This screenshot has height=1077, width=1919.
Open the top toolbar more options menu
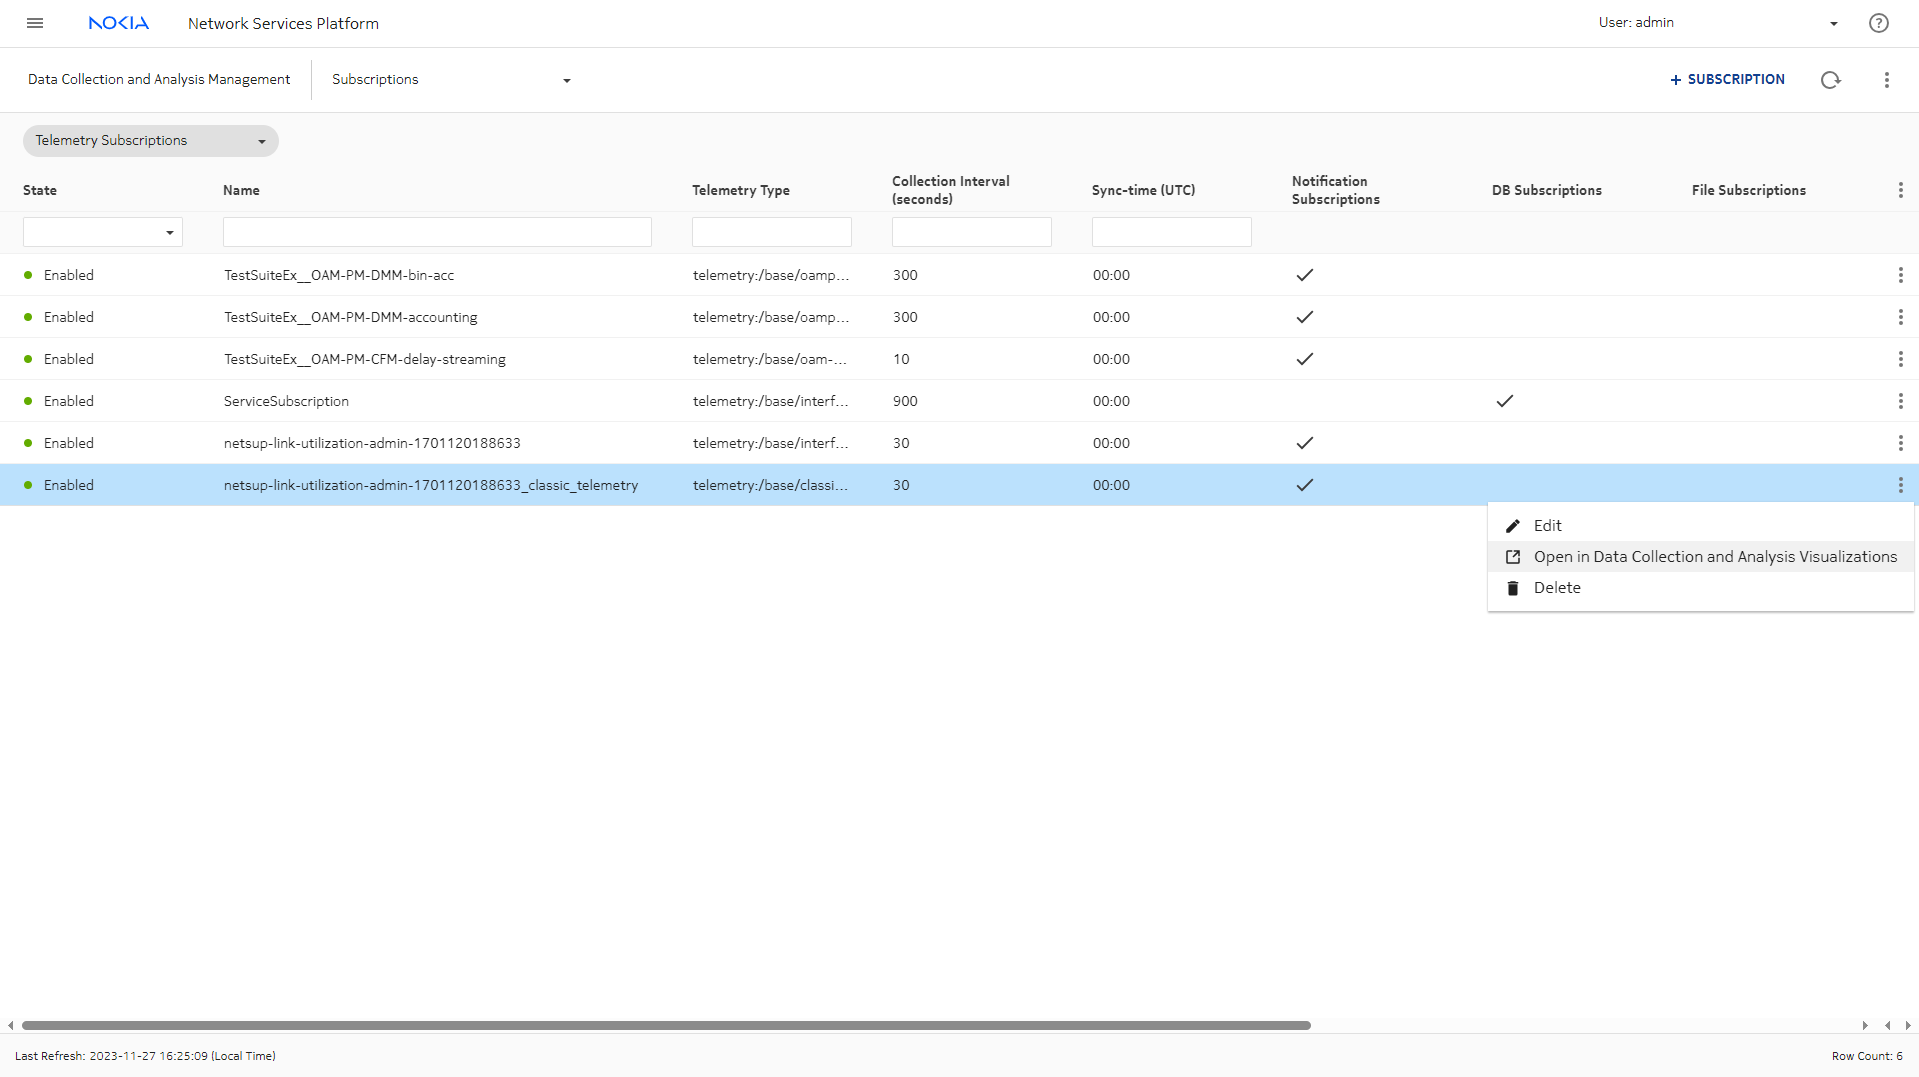point(1886,80)
